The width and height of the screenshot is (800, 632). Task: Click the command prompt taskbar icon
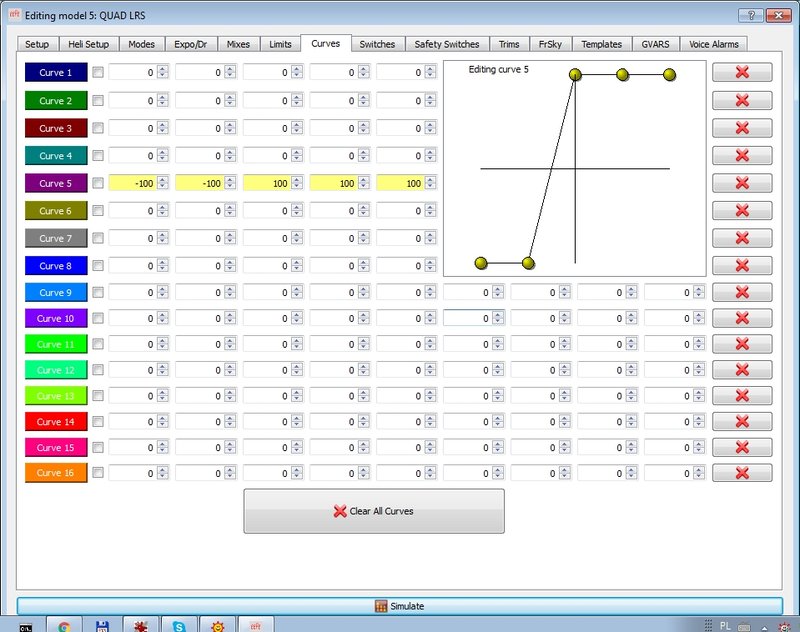coord(26,627)
